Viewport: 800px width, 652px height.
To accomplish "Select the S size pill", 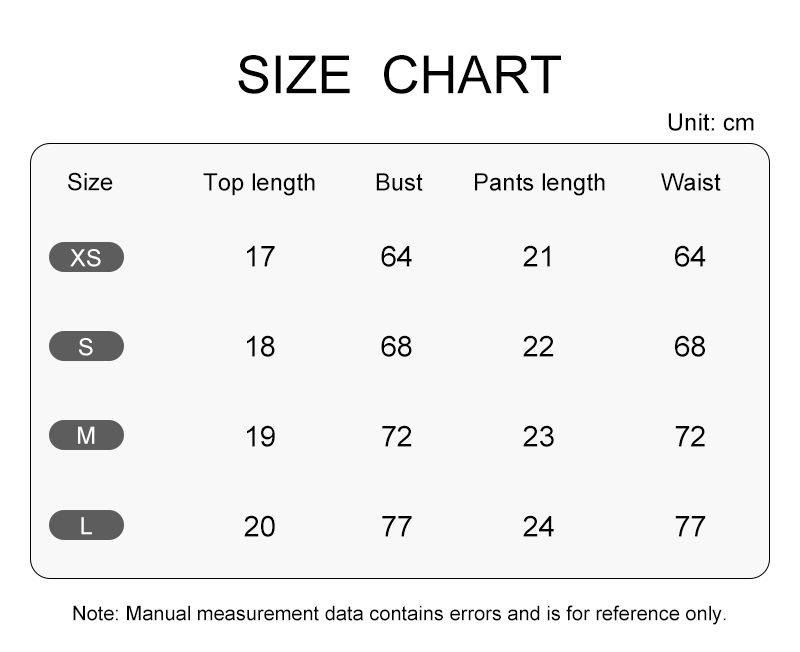I will point(86,347).
